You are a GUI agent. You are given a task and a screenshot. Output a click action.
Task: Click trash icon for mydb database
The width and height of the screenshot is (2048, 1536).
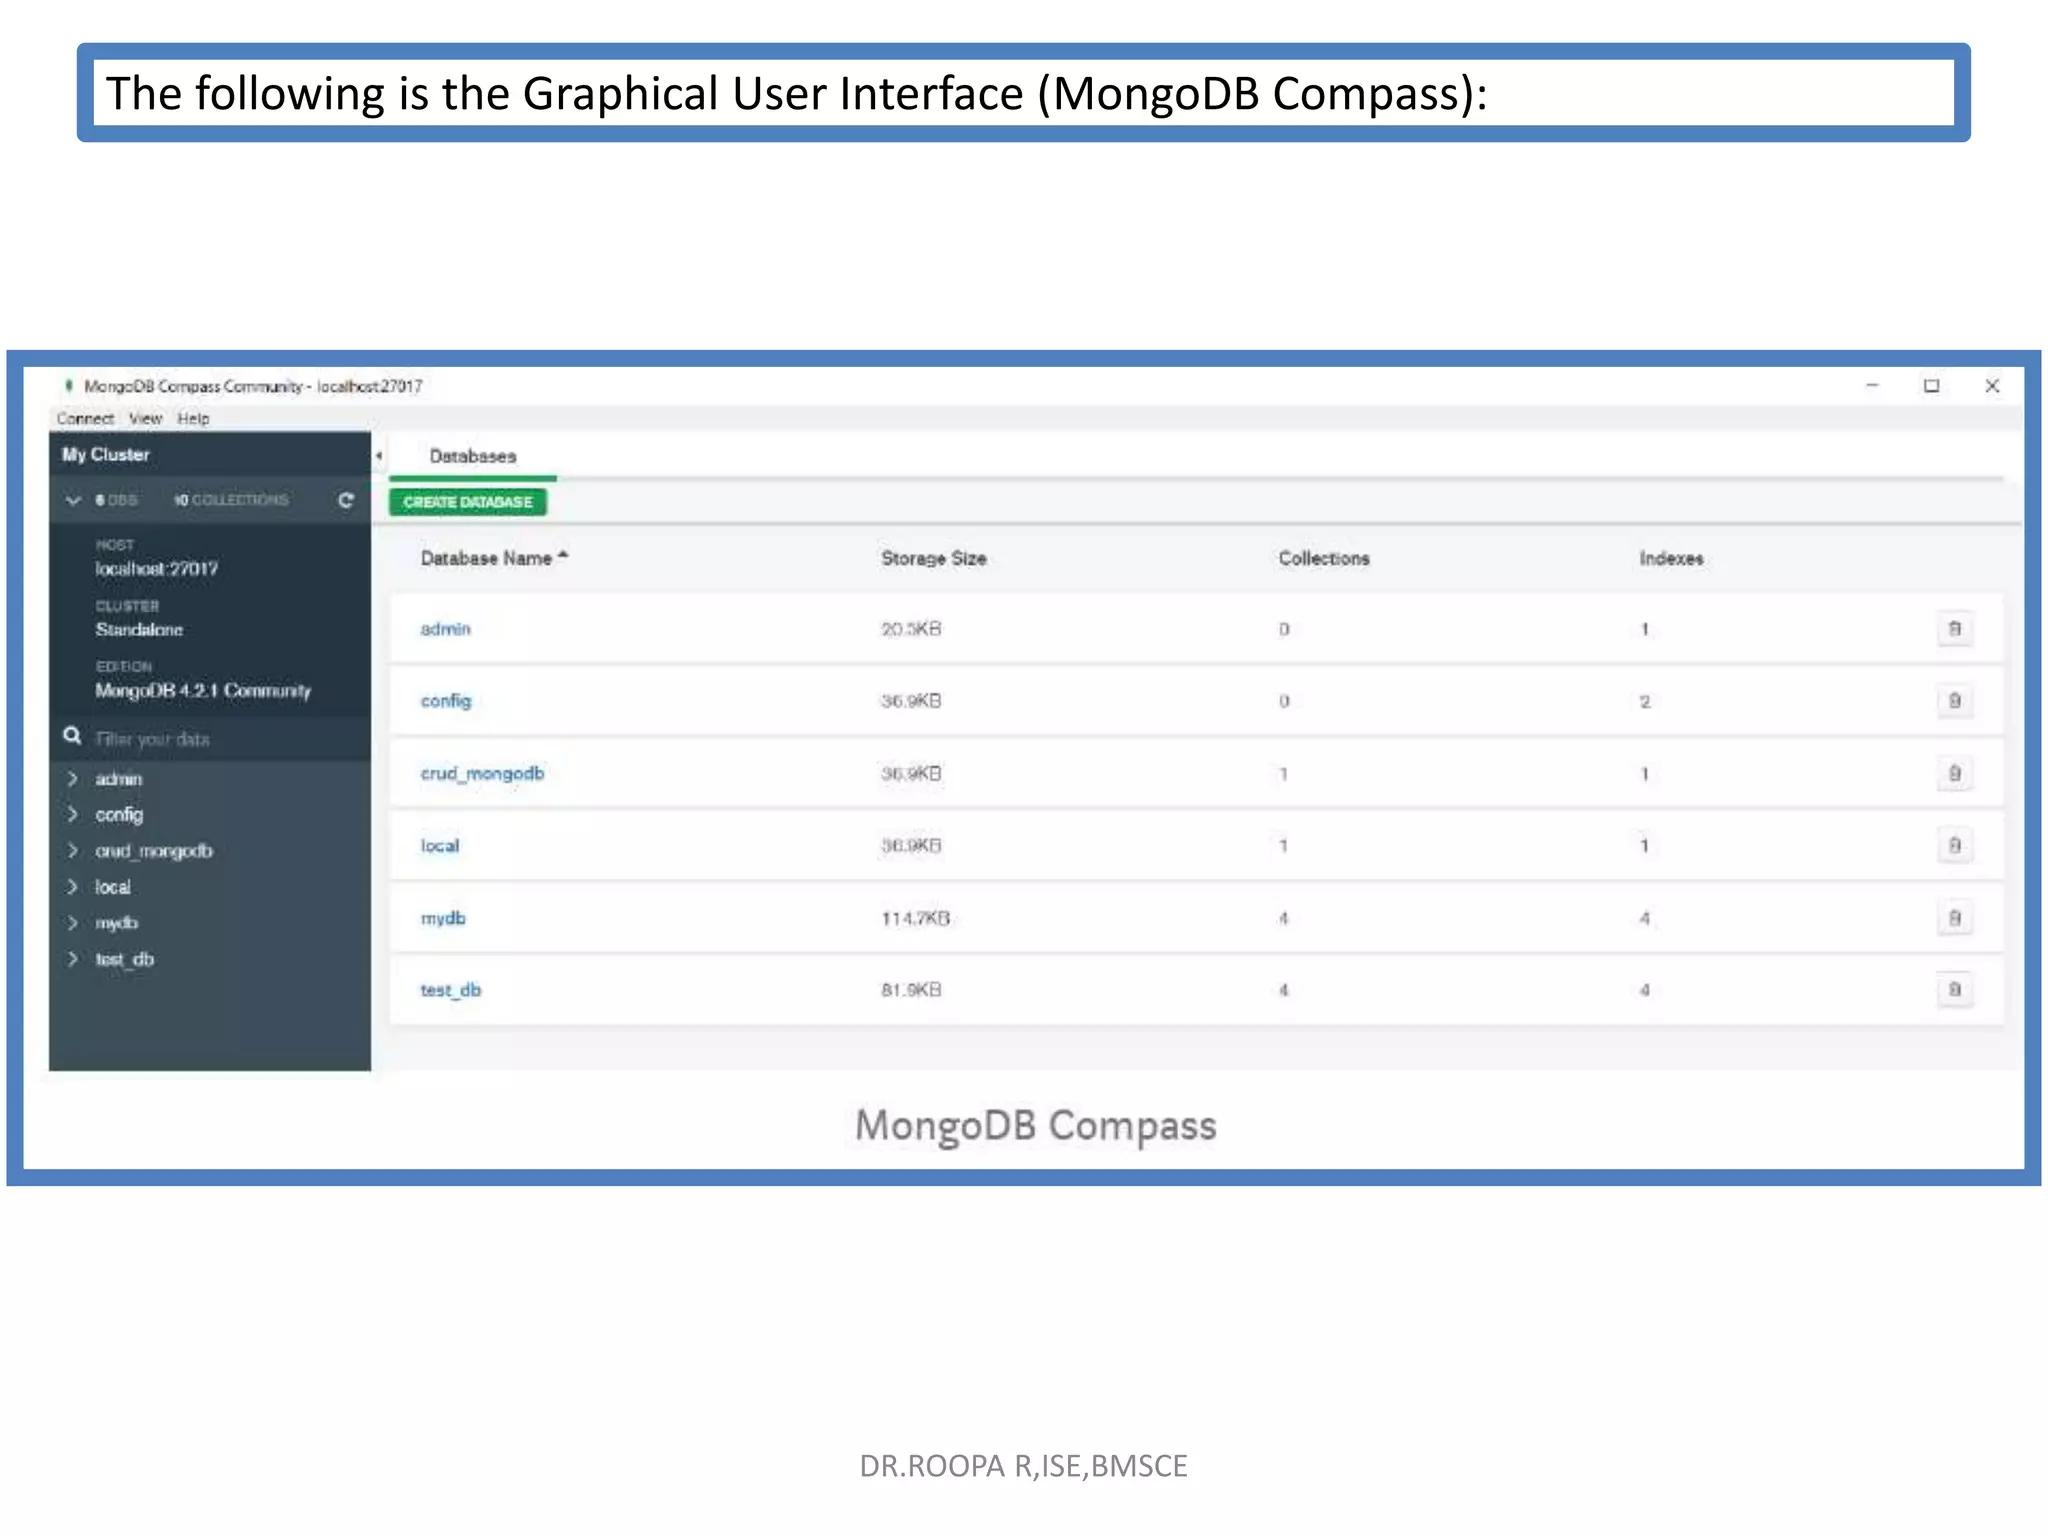click(x=1954, y=918)
